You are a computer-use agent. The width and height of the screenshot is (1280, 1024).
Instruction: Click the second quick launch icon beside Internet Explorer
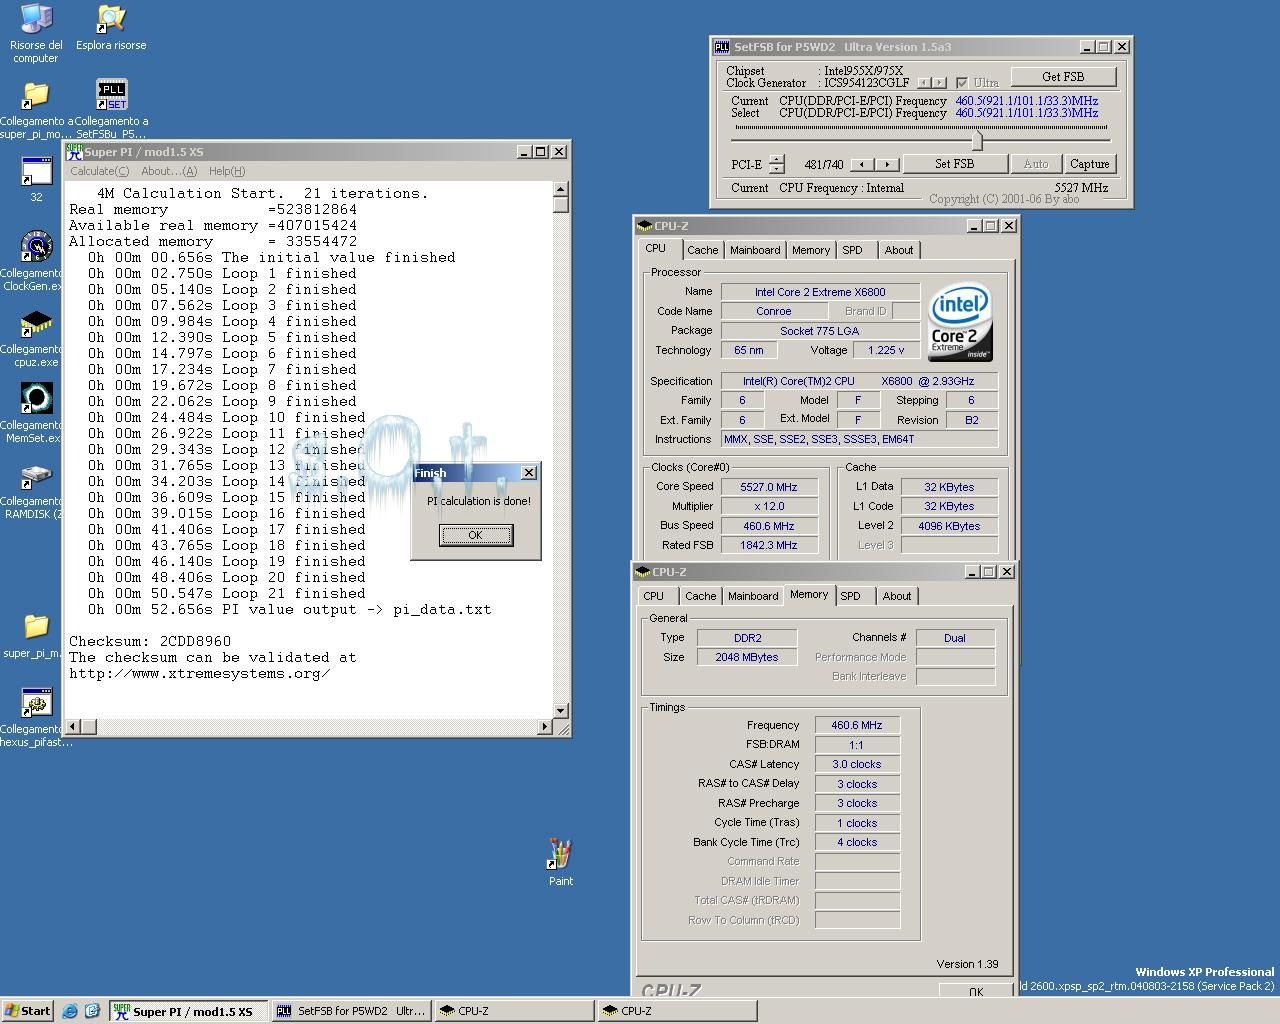pos(92,1011)
